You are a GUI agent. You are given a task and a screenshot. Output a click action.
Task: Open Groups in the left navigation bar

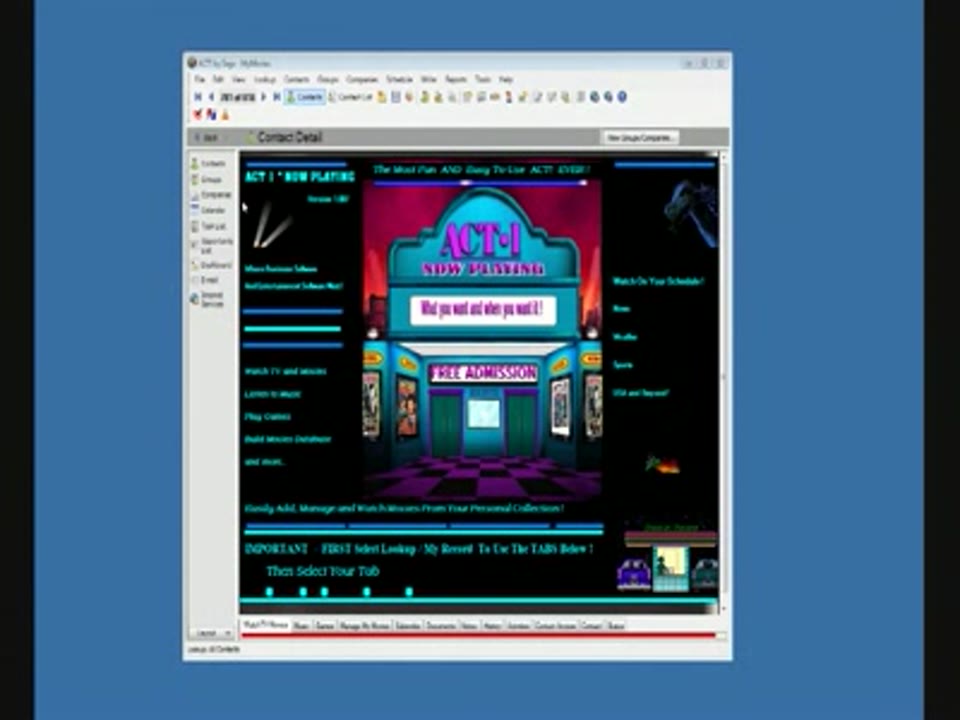(206, 179)
